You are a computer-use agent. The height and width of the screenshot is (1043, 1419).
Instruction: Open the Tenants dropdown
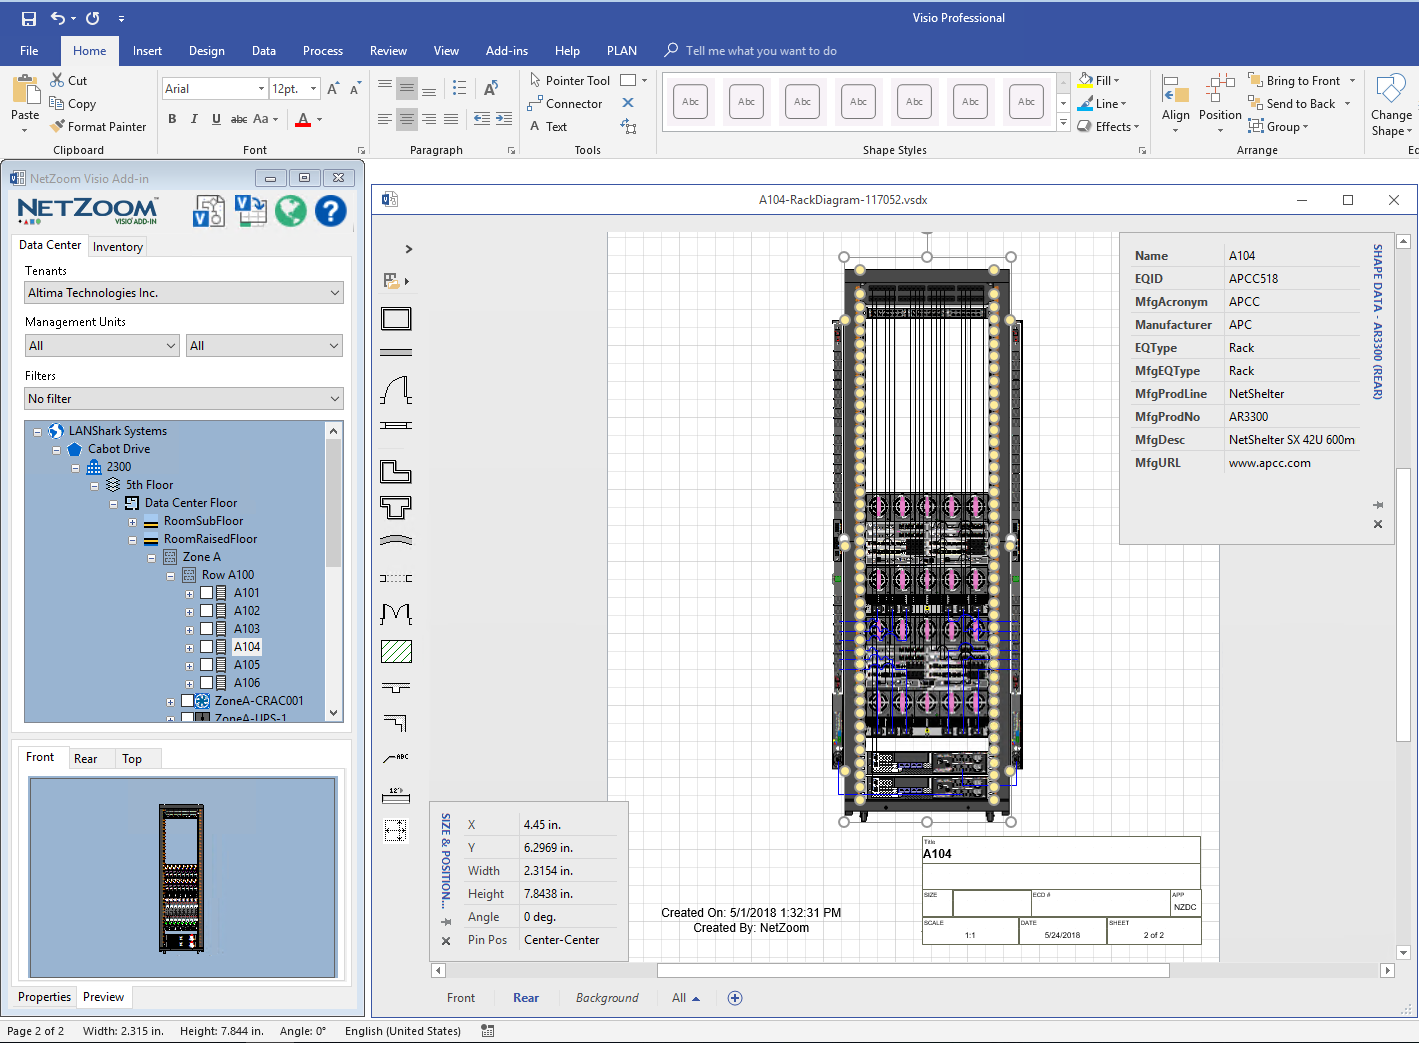coord(184,293)
